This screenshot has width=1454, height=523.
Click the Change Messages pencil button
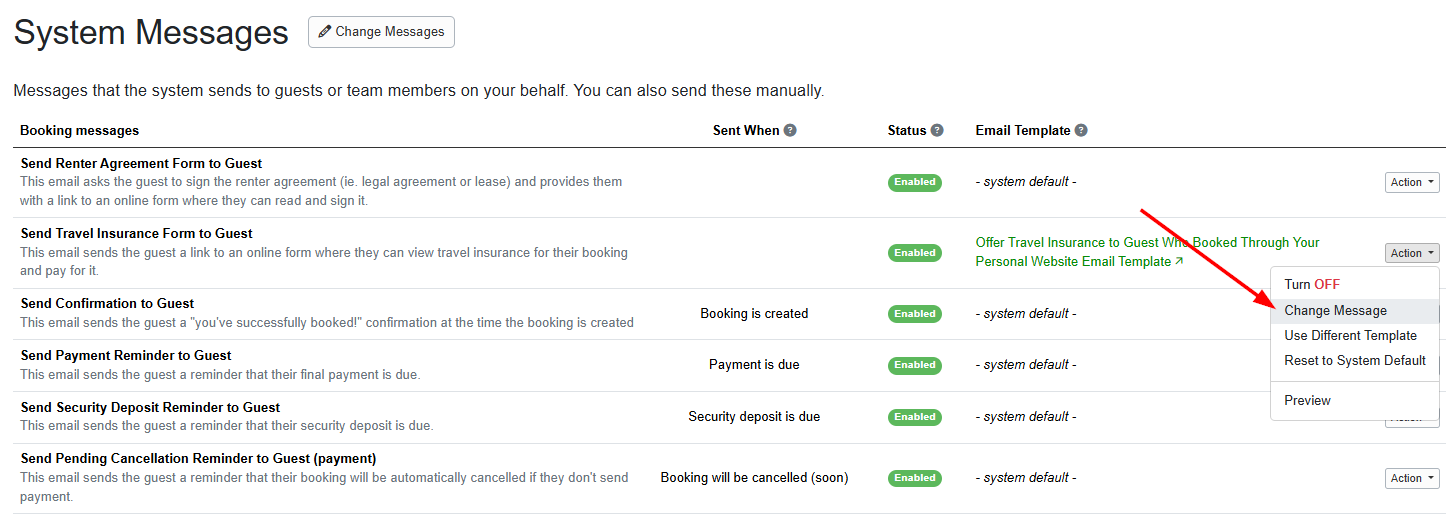click(381, 32)
